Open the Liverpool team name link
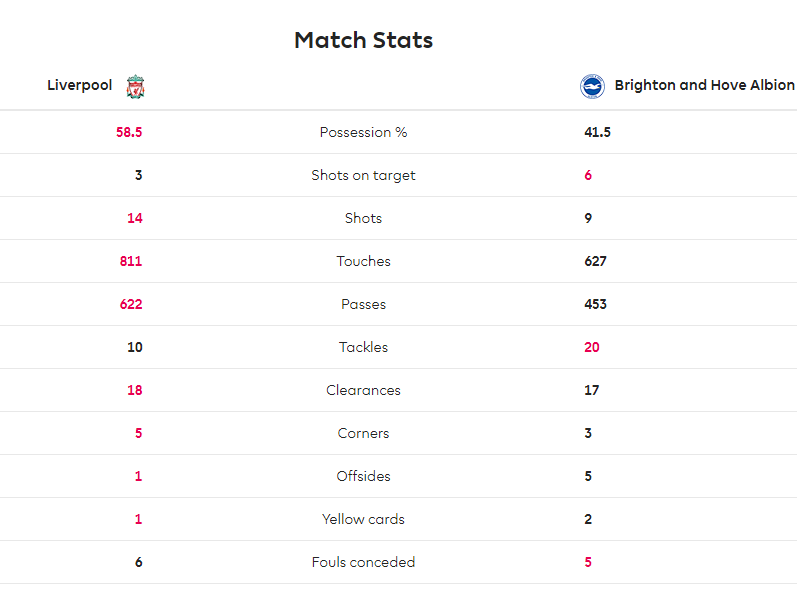The image size is (797, 600). [x=80, y=85]
